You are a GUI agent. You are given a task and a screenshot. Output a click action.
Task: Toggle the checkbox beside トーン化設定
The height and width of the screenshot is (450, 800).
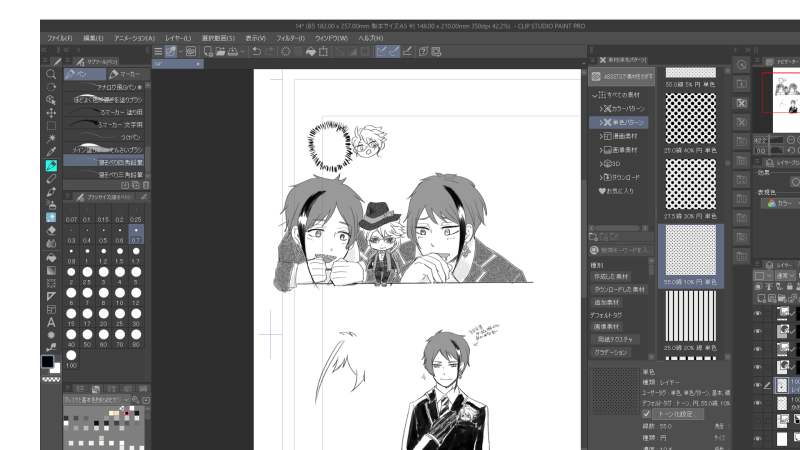[x=646, y=414]
